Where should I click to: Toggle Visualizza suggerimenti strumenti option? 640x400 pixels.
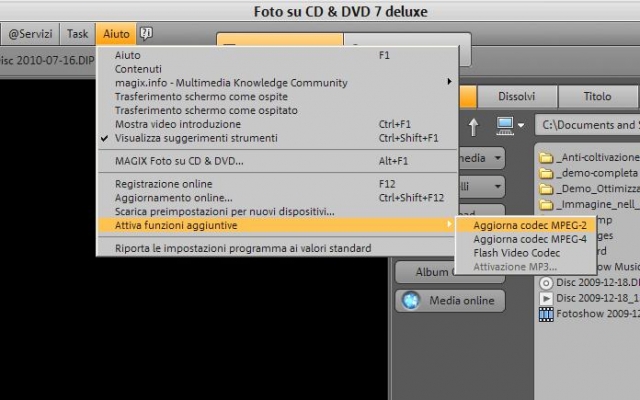[278, 138]
